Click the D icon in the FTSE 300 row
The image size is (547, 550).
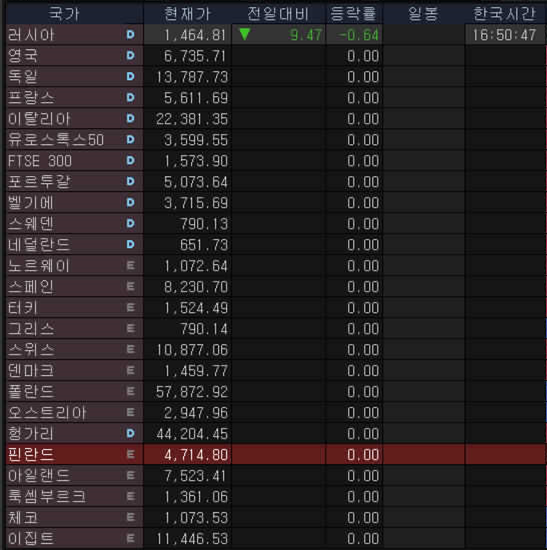(131, 161)
